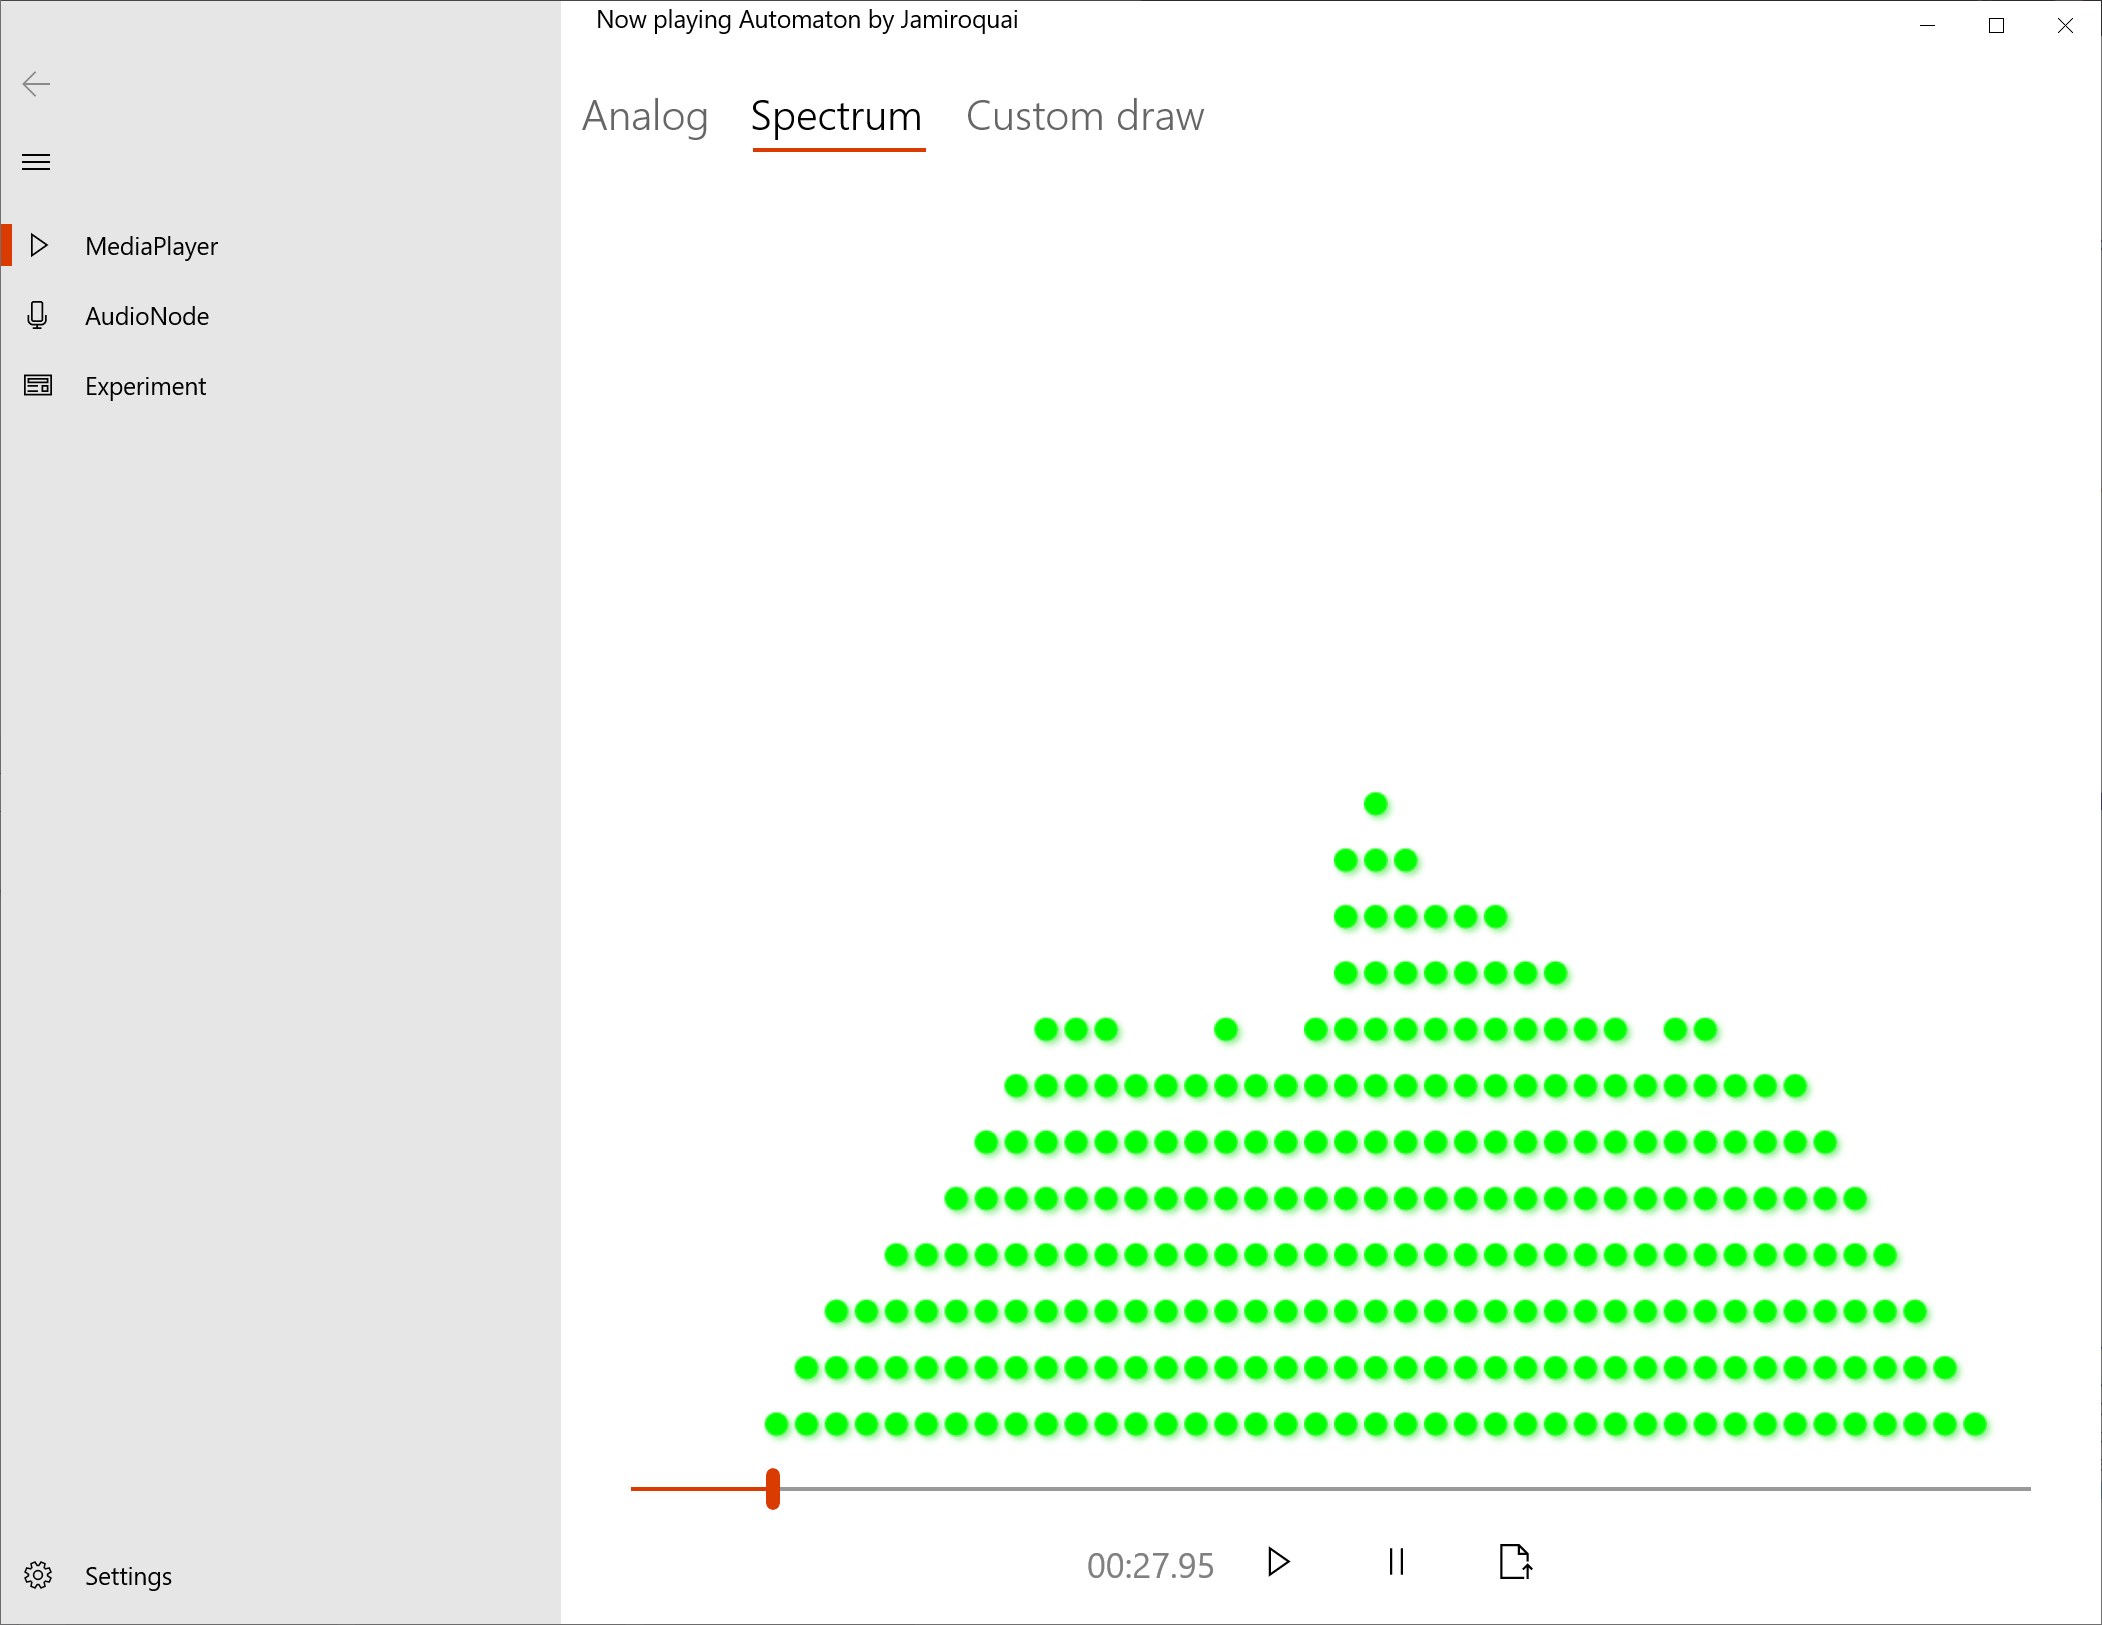Open an audio file with file icon
The height and width of the screenshot is (1625, 2102).
(1515, 1561)
